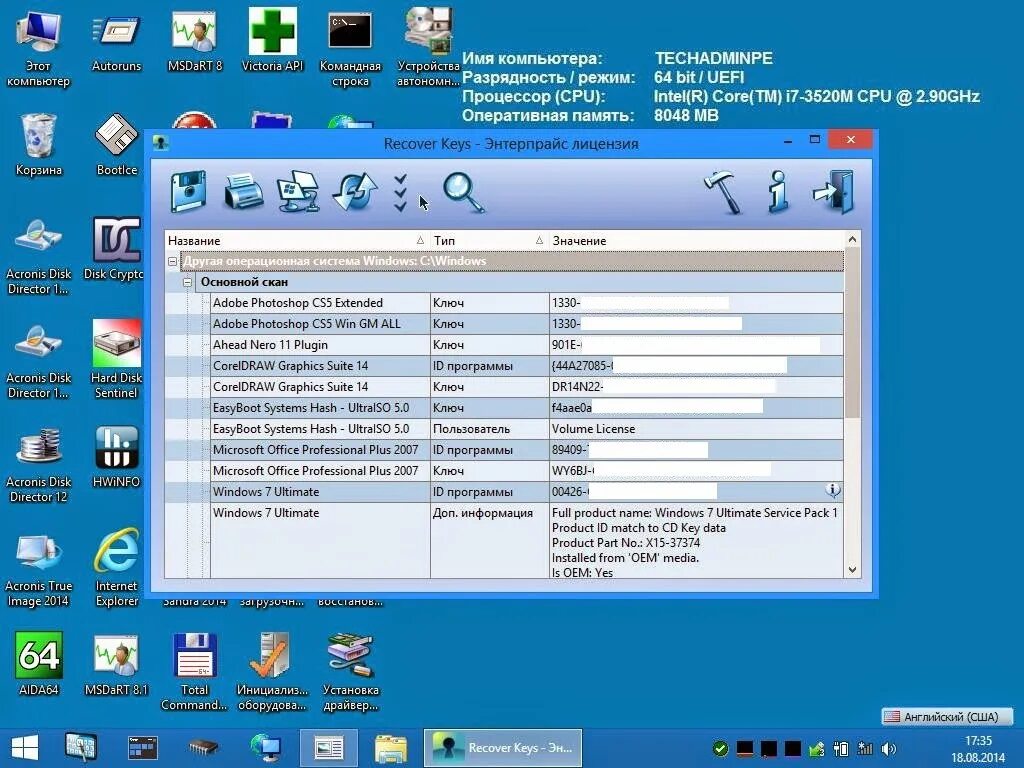This screenshot has height=768, width=1024.
Task: Open the AIDA64 desktop icon
Action: tap(39, 664)
